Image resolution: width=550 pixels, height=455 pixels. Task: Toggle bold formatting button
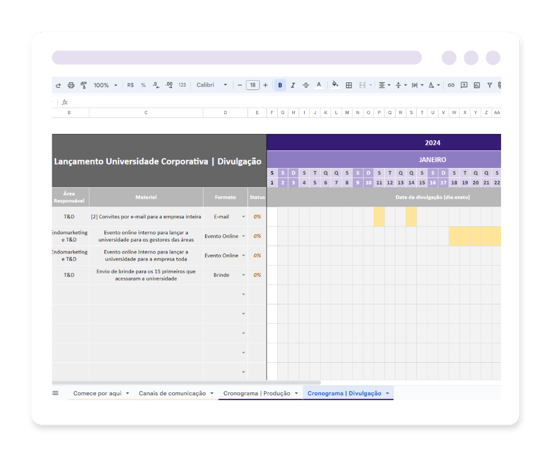pyautogui.click(x=280, y=85)
